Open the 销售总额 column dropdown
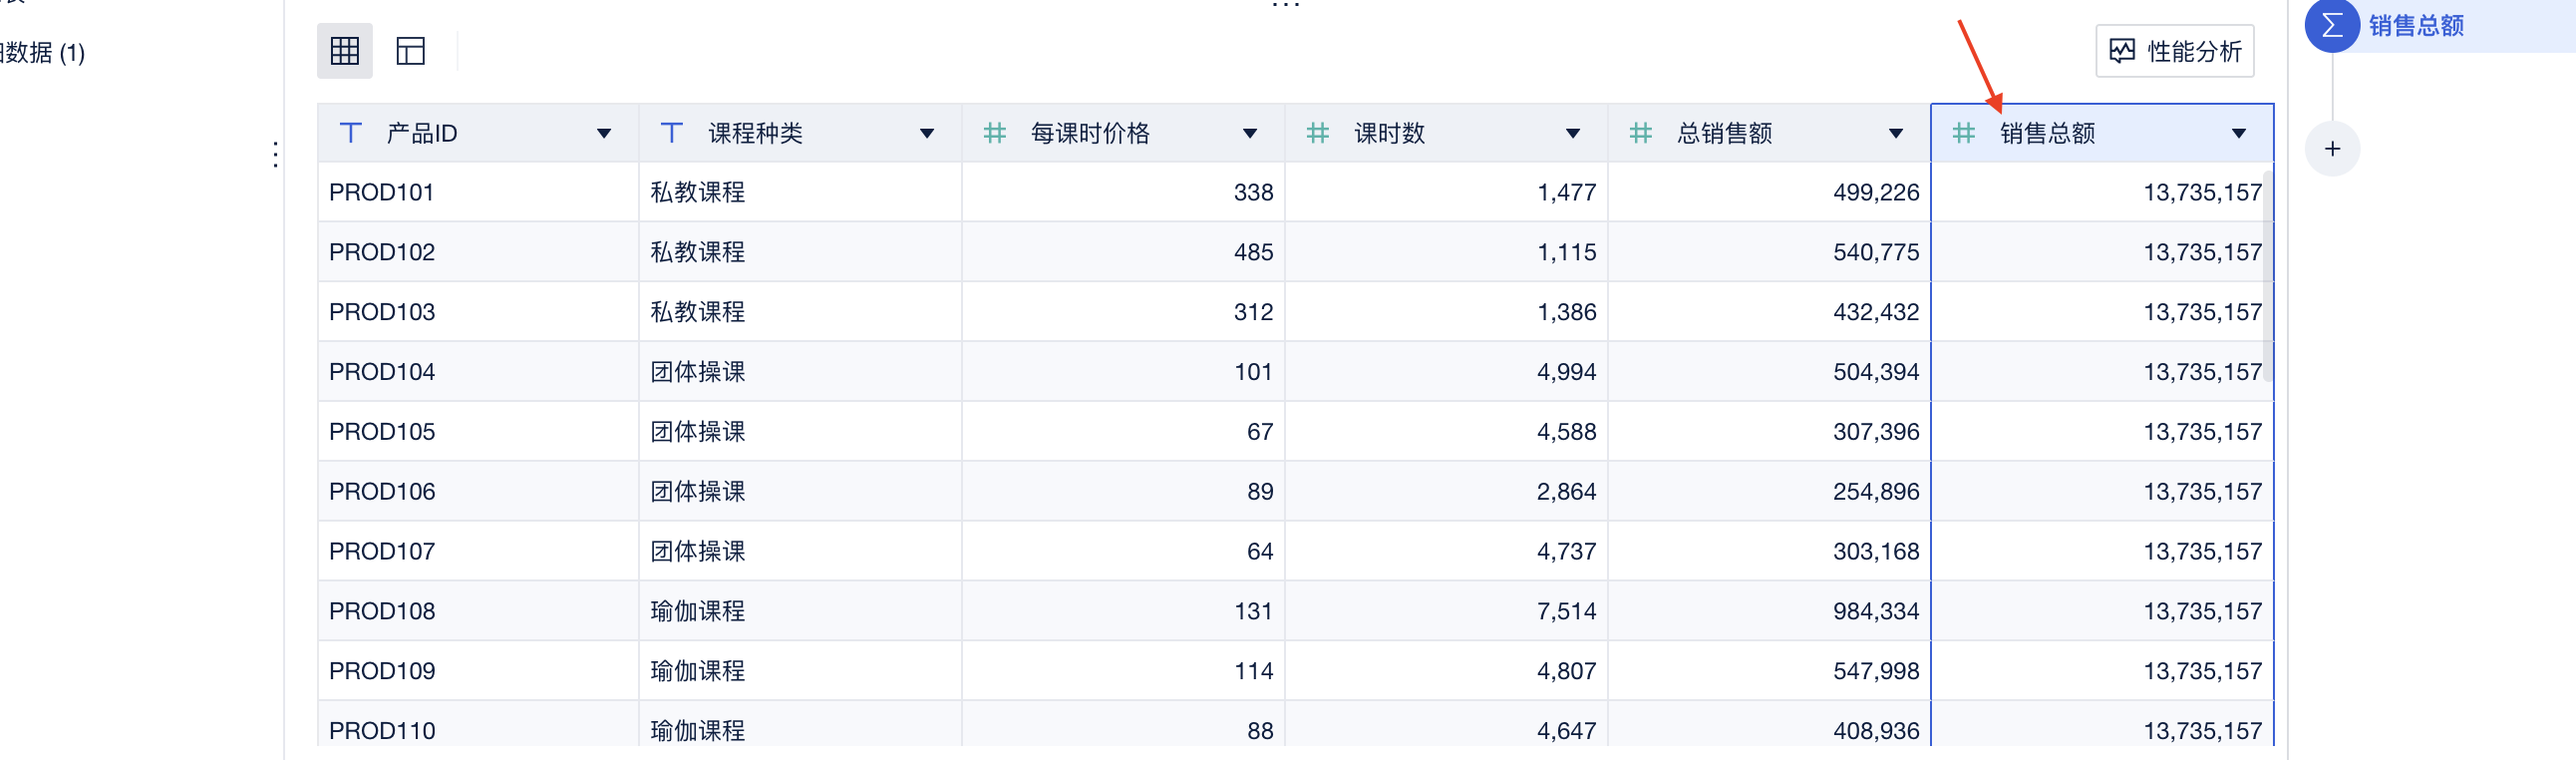 [2239, 134]
